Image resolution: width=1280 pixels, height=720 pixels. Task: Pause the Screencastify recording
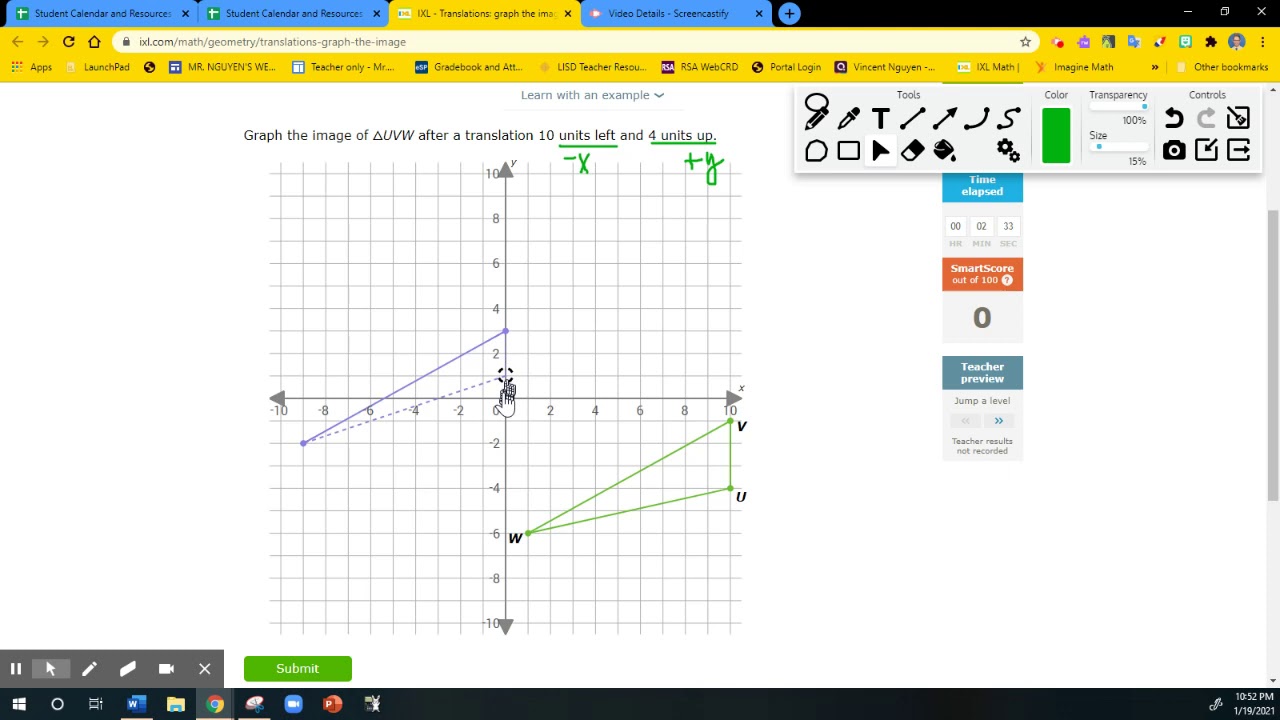tap(16, 669)
